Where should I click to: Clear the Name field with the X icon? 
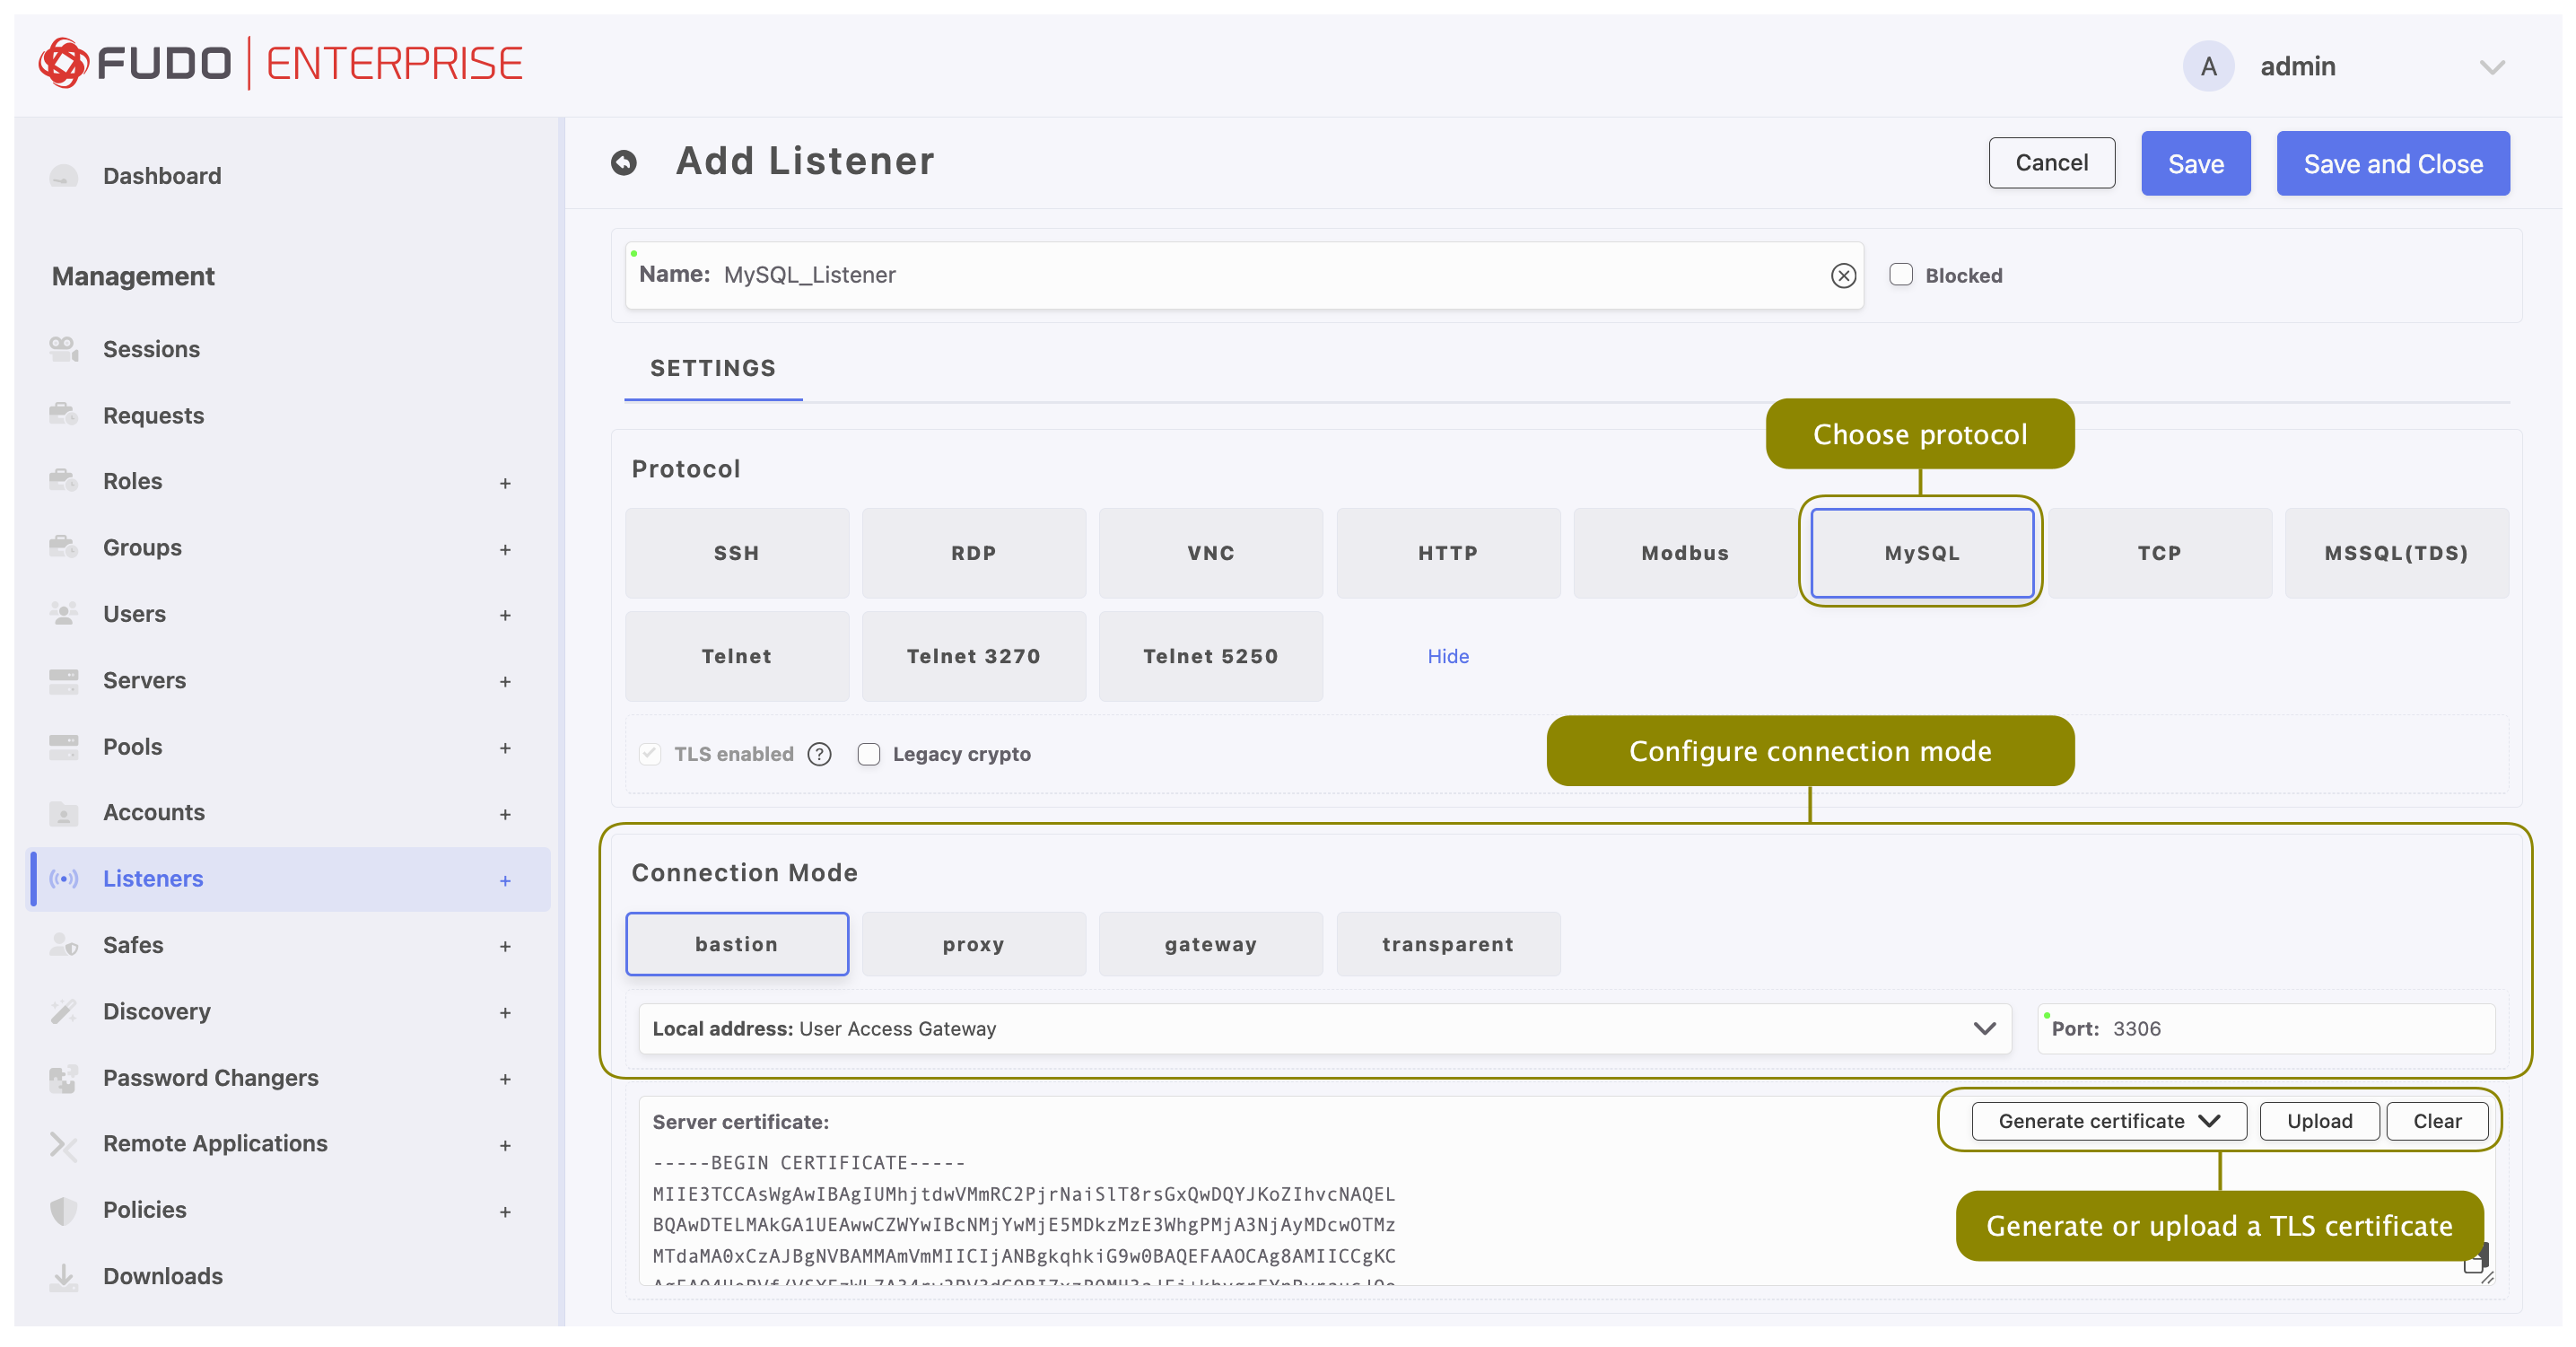click(1843, 275)
